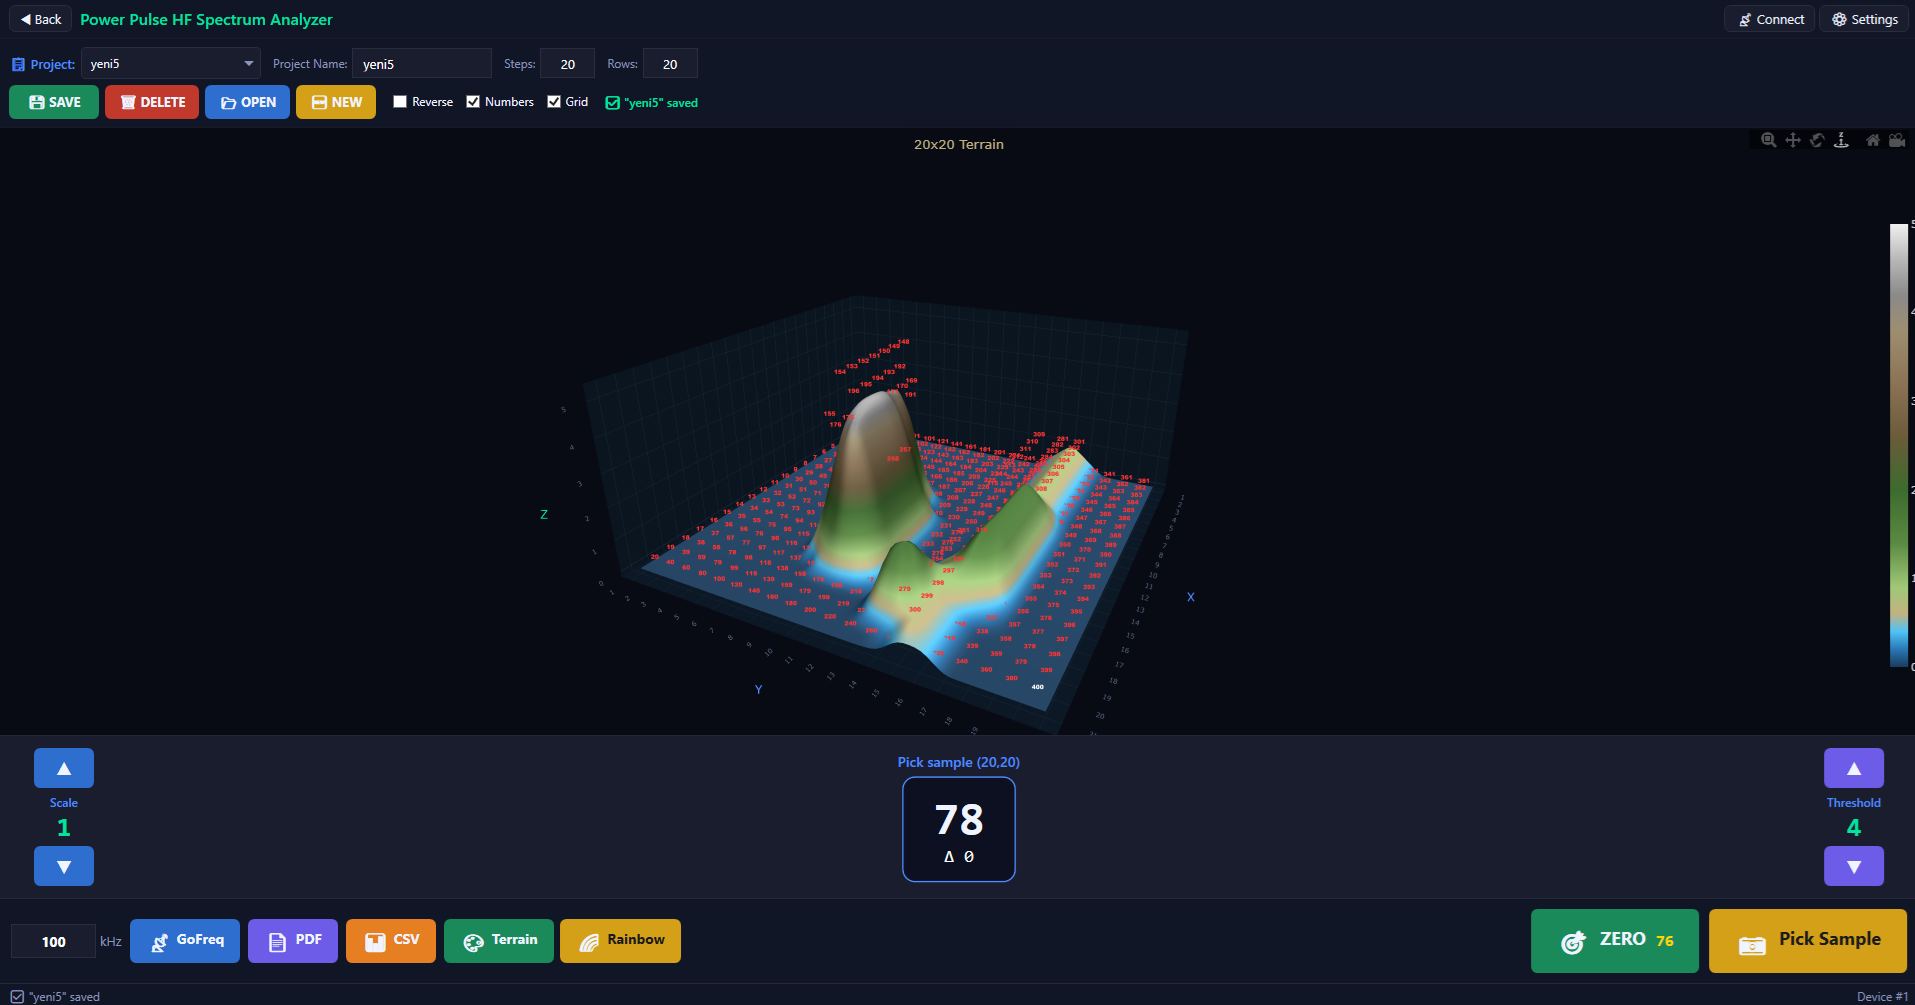
Task: Export the data as CSV
Action: coord(391,941)
